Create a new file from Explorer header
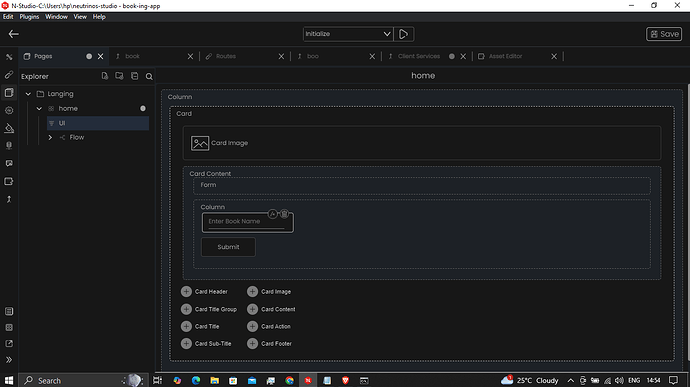This screenshot has height=387, width=690. point(105,76)
